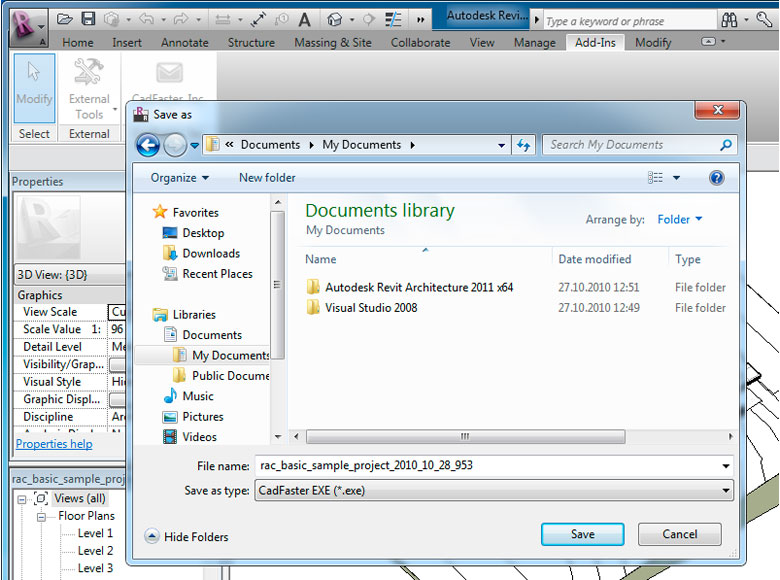The width and height of the screenshot is (780, 580).
Task: Expand the File name history dropdown
Action: click(x=726, y=466)
